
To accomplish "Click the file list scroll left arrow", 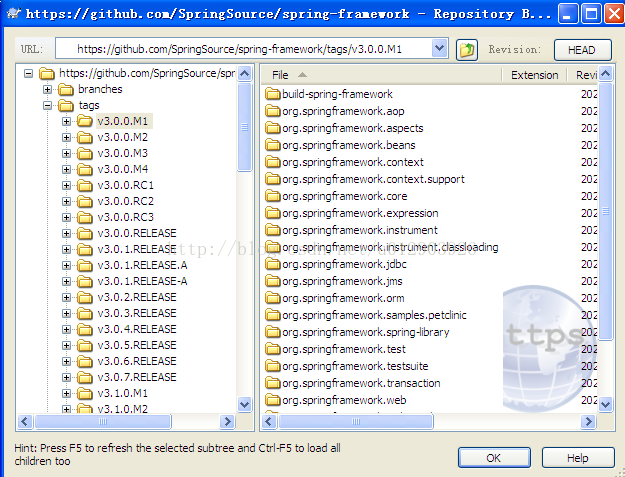I will 269,421.
